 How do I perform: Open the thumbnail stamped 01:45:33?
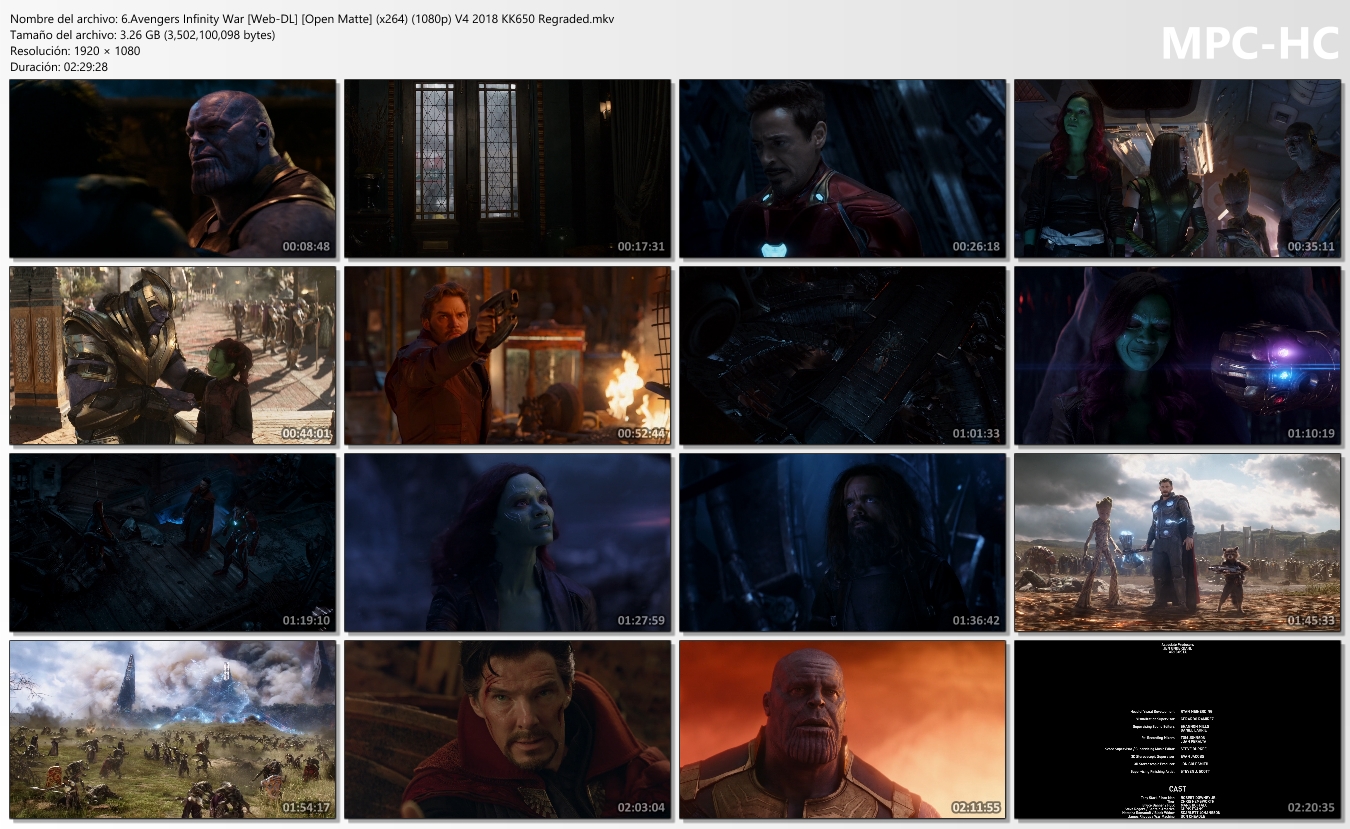pyautogui.click(x=1177, y=542)
